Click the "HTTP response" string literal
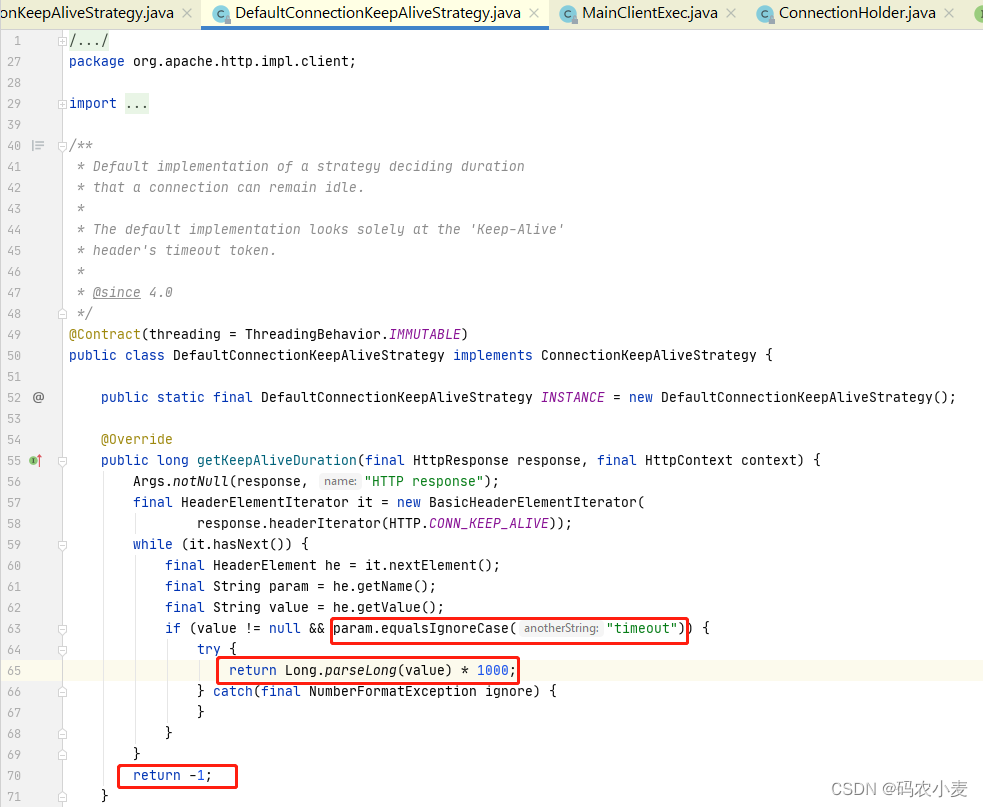This screenshot has width=983, height=807. [x=424, y=482]
